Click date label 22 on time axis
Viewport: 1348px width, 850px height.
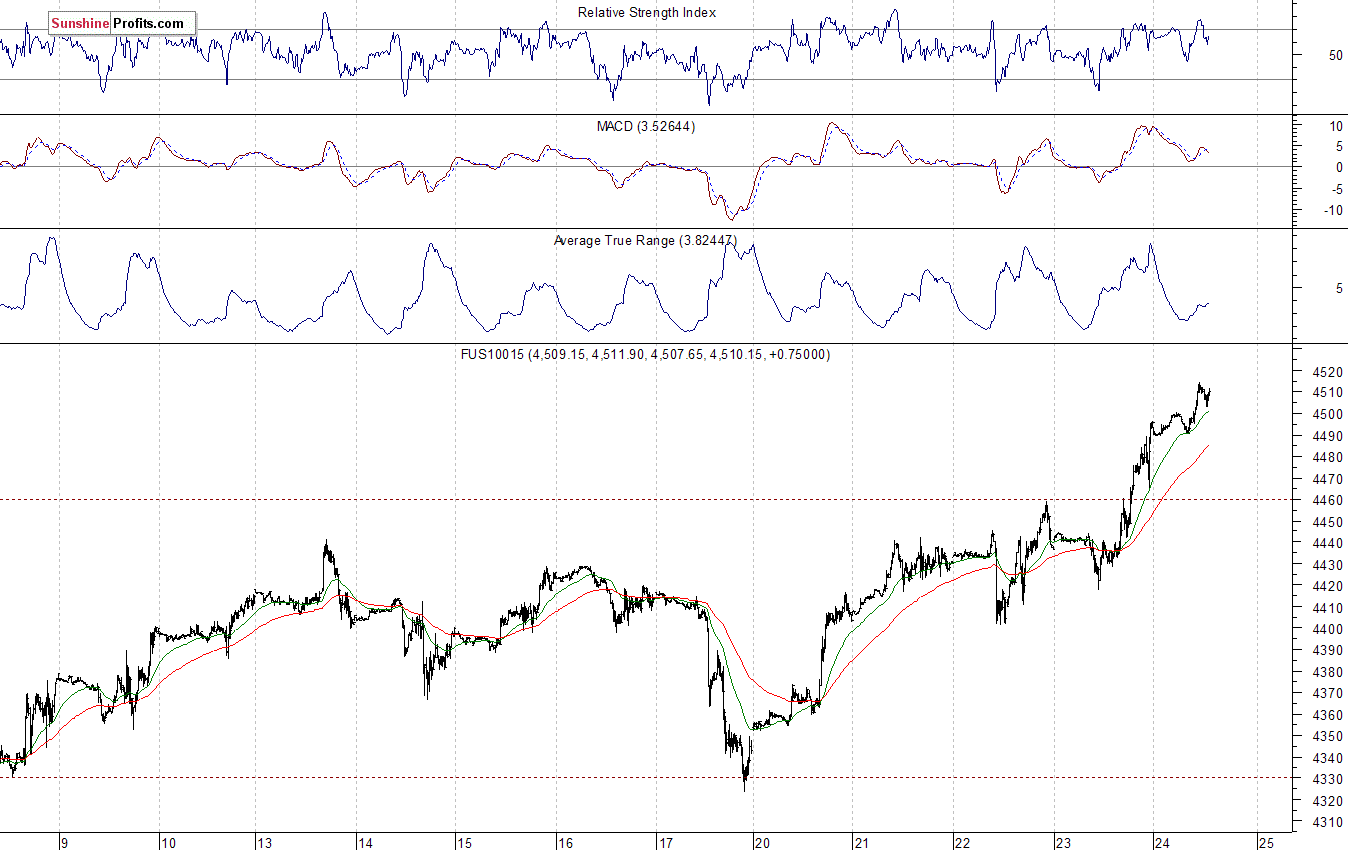[962, 842]
